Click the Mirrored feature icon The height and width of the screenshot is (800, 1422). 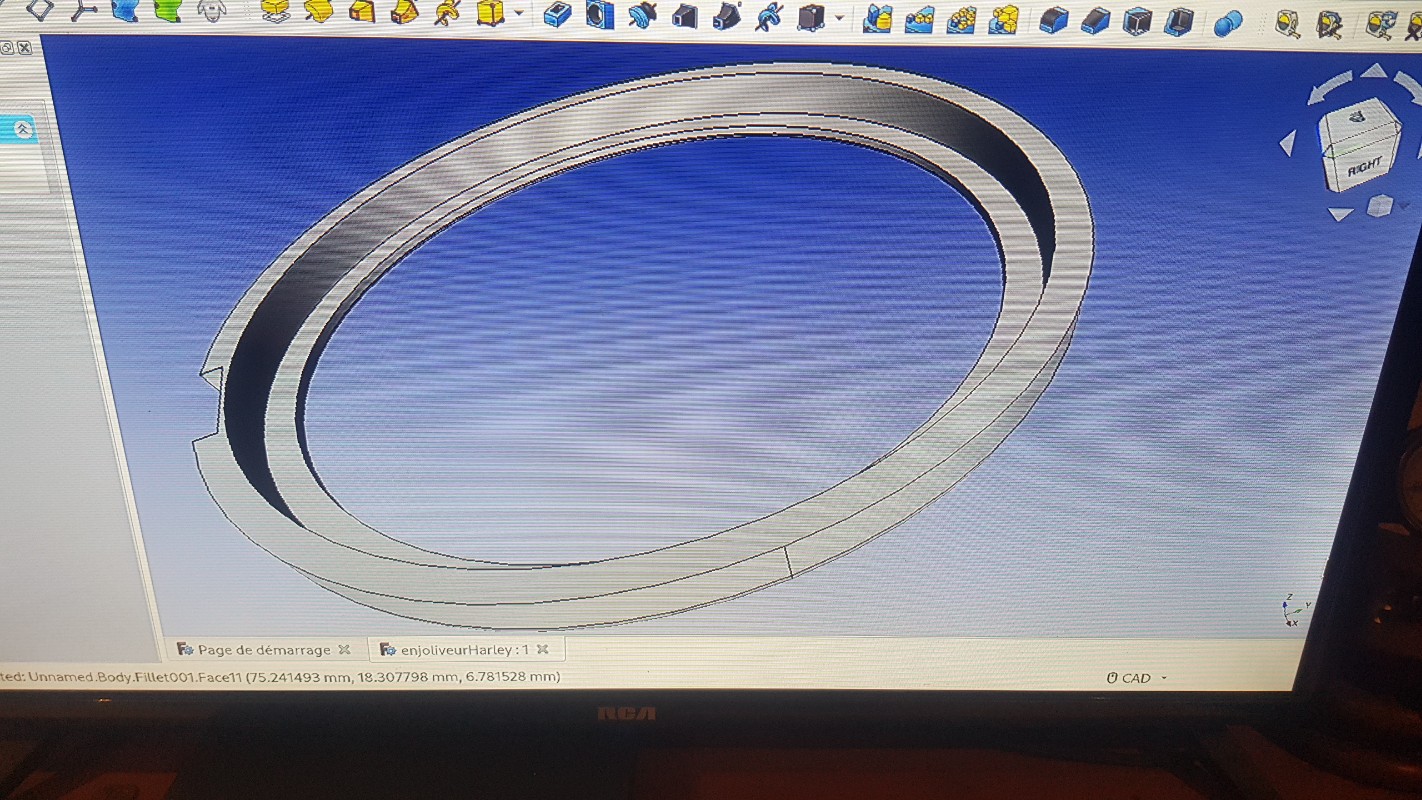click(877, 18)
